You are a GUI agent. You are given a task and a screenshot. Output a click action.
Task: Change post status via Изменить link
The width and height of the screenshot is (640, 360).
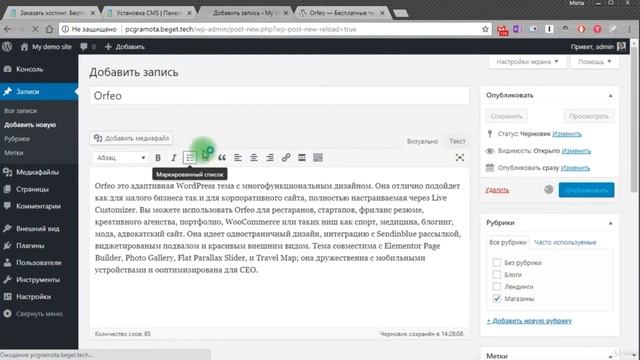[x=567, y=134]
